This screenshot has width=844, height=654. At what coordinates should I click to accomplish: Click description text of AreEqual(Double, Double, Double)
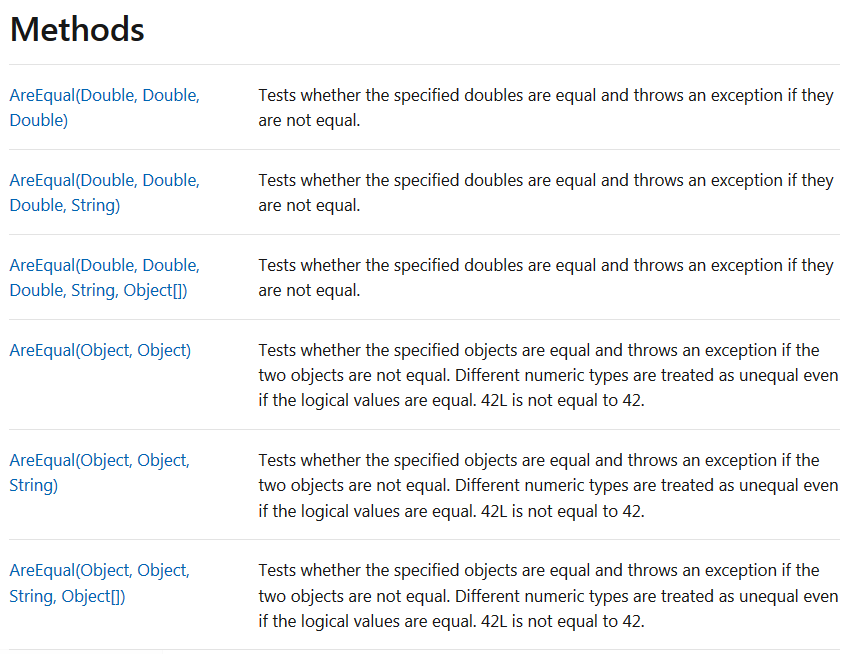tap(546, 108)
